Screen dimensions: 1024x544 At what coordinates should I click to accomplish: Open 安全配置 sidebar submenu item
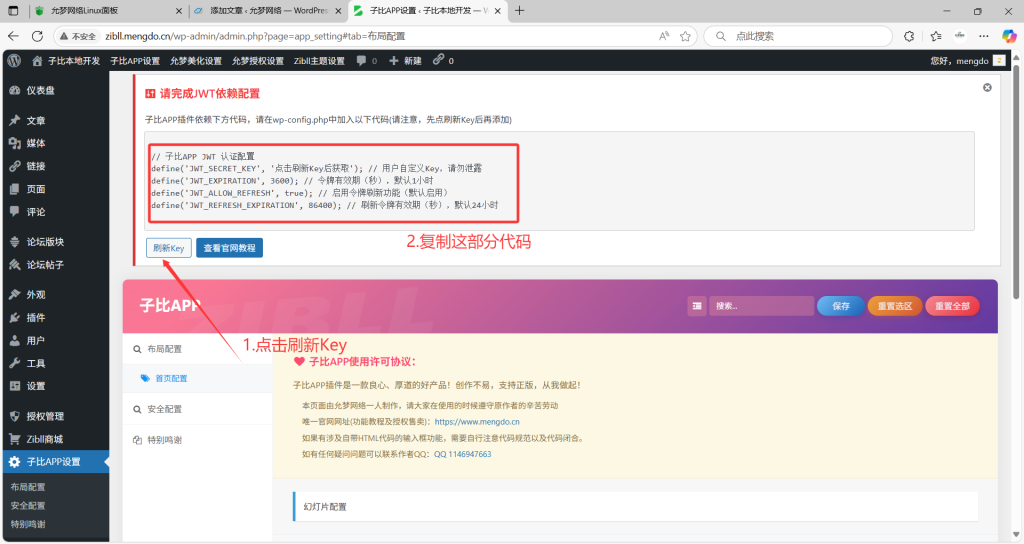click(x=28, y=505)
